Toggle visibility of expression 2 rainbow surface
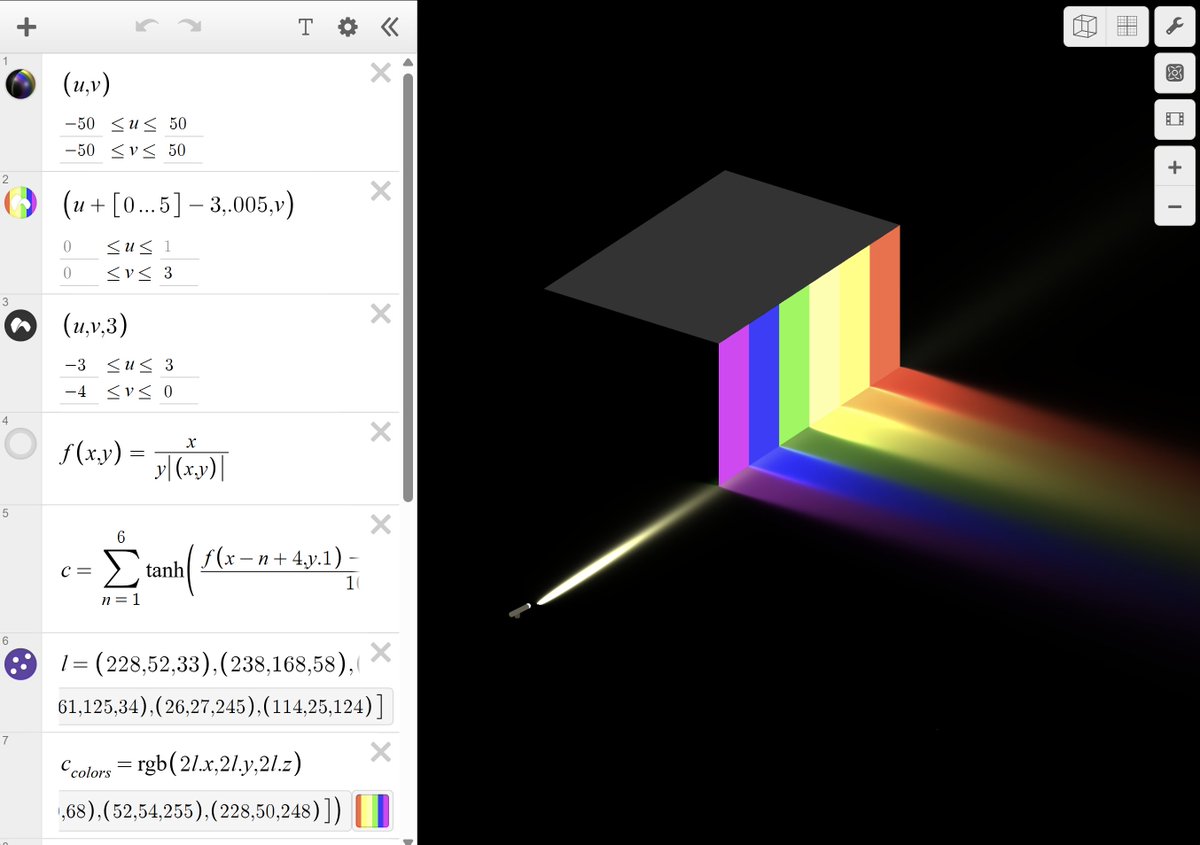The width and height of the screenshot is (1200, 845). [x=21, y=203]
